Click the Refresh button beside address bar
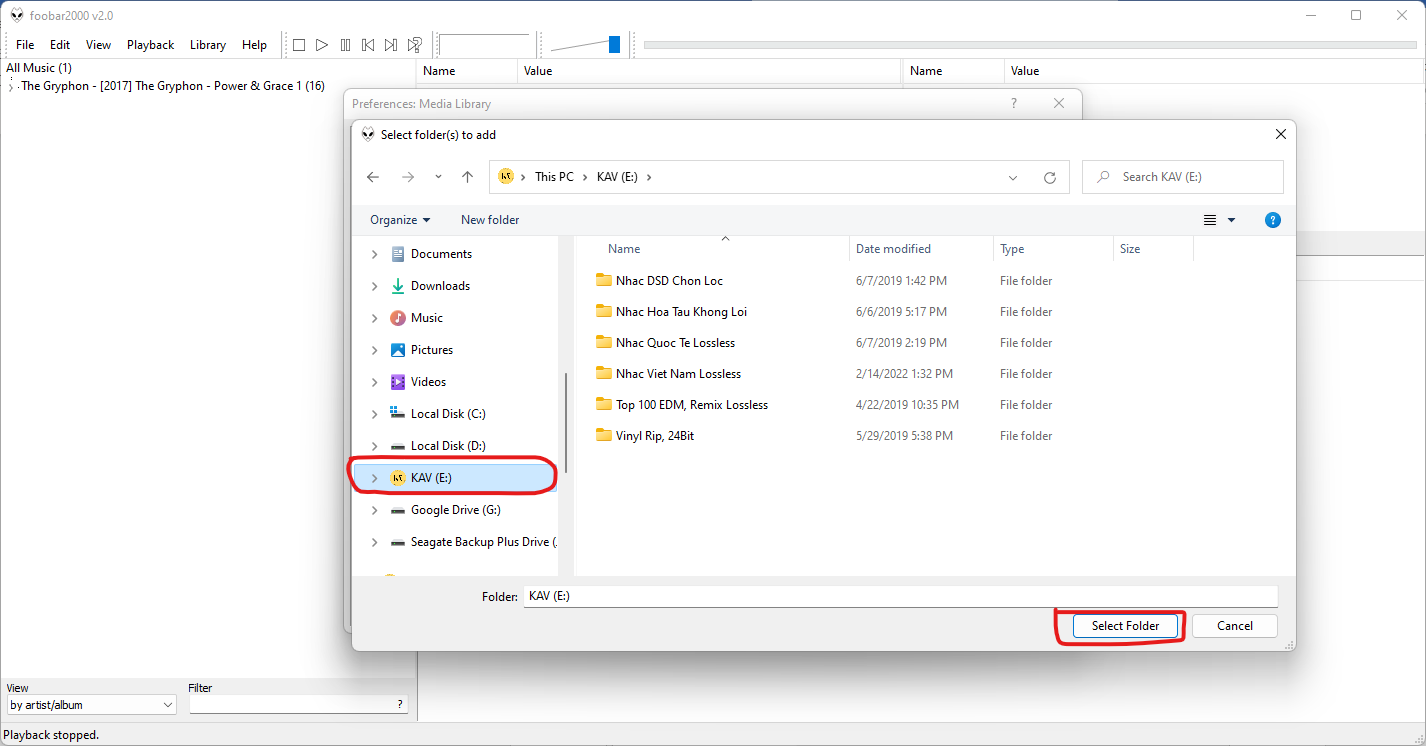The image size is (1426, 746). (1050, 177)
